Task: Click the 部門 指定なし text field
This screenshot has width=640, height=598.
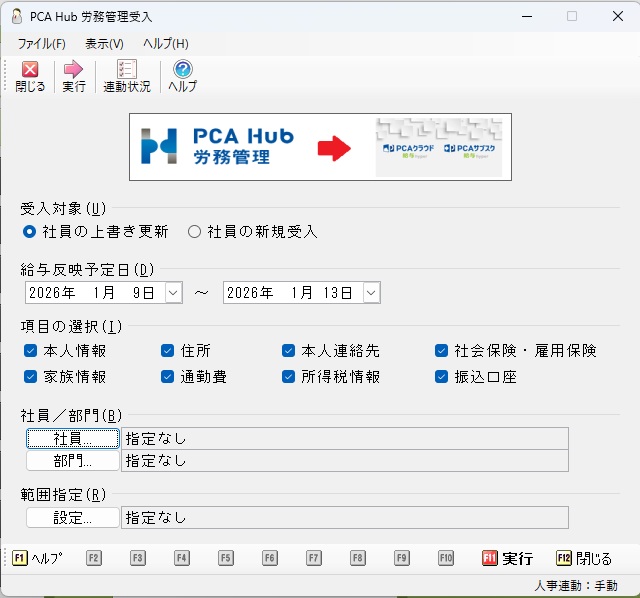Action: click(x=344, y=461)
